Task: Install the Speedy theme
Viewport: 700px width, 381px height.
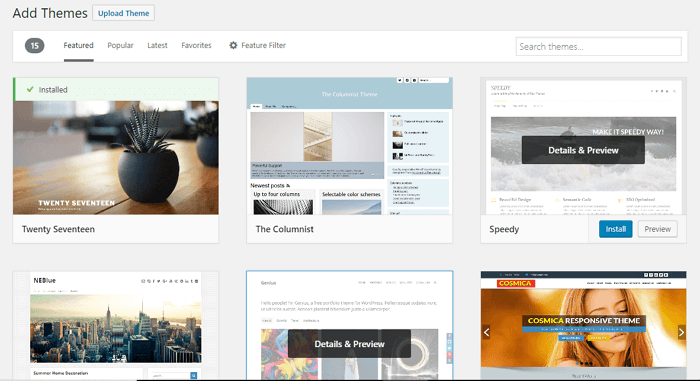Action: [615, 229]
